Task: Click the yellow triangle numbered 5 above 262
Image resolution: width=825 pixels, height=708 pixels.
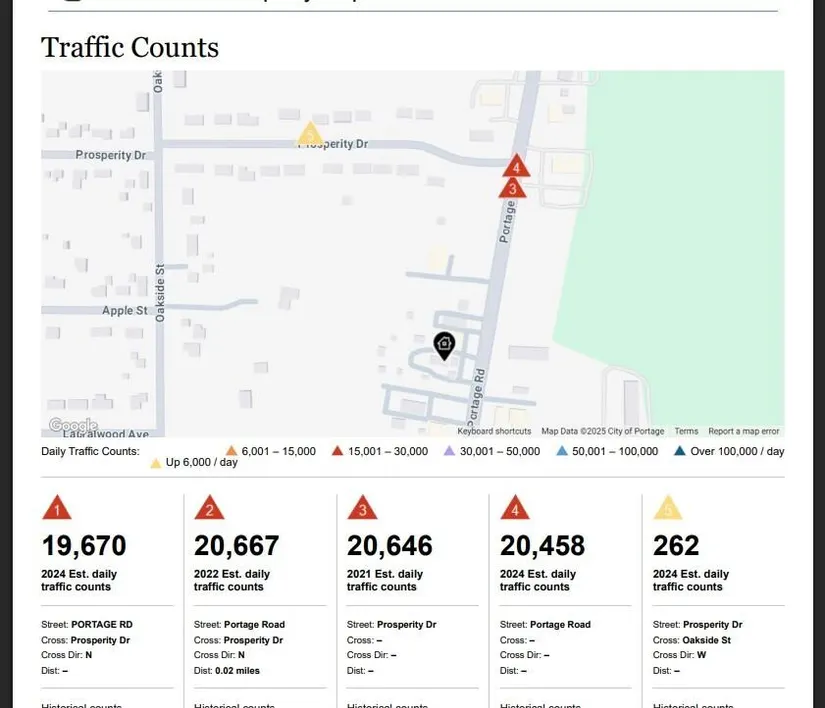Action: 667,508
